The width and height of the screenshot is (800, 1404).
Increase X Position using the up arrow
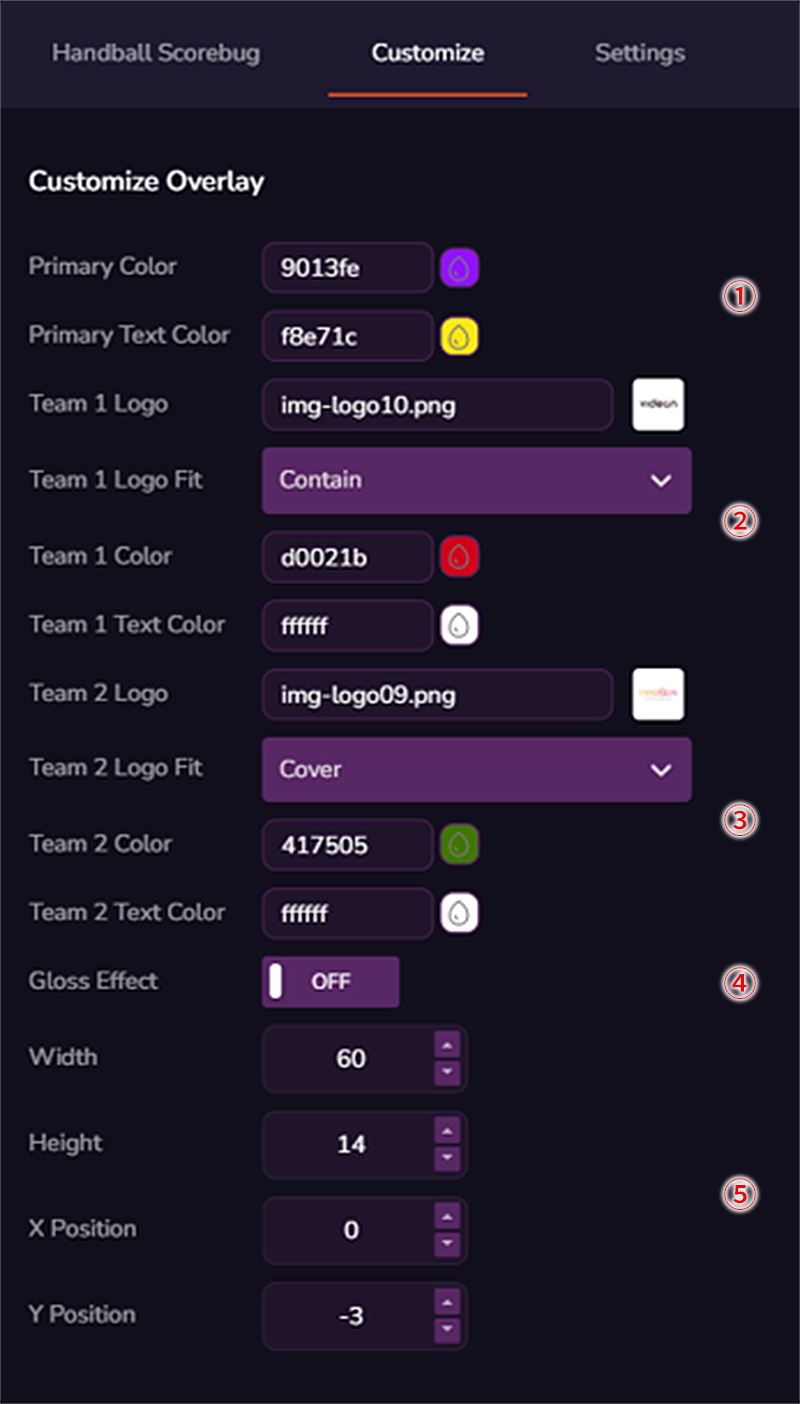448,1218
